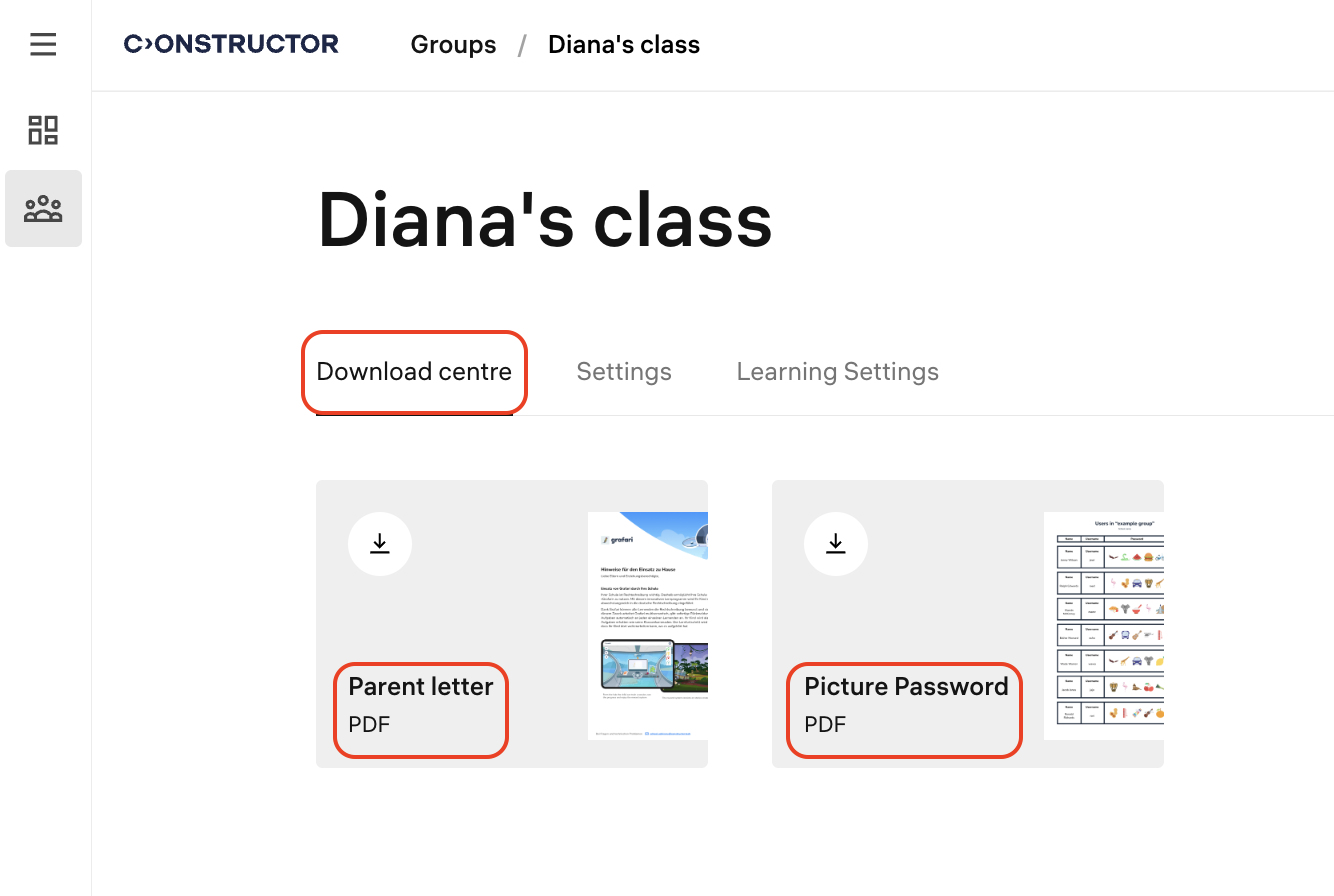Click the Parent letter title text

pyautogui.click(x=421, y=687)
